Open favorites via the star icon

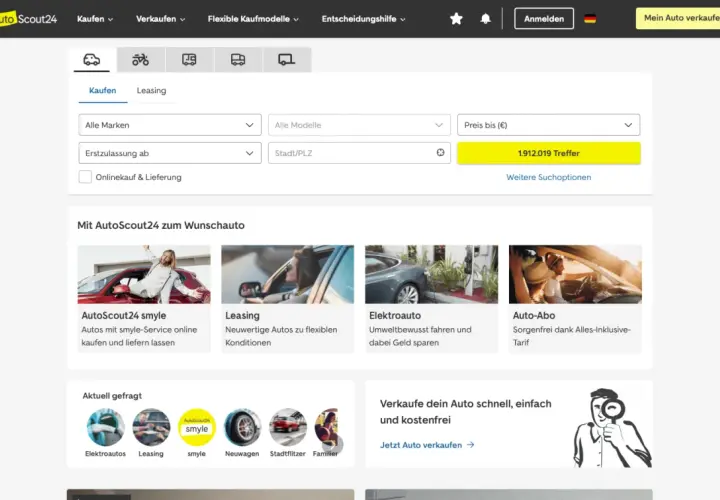click(456, 19)
